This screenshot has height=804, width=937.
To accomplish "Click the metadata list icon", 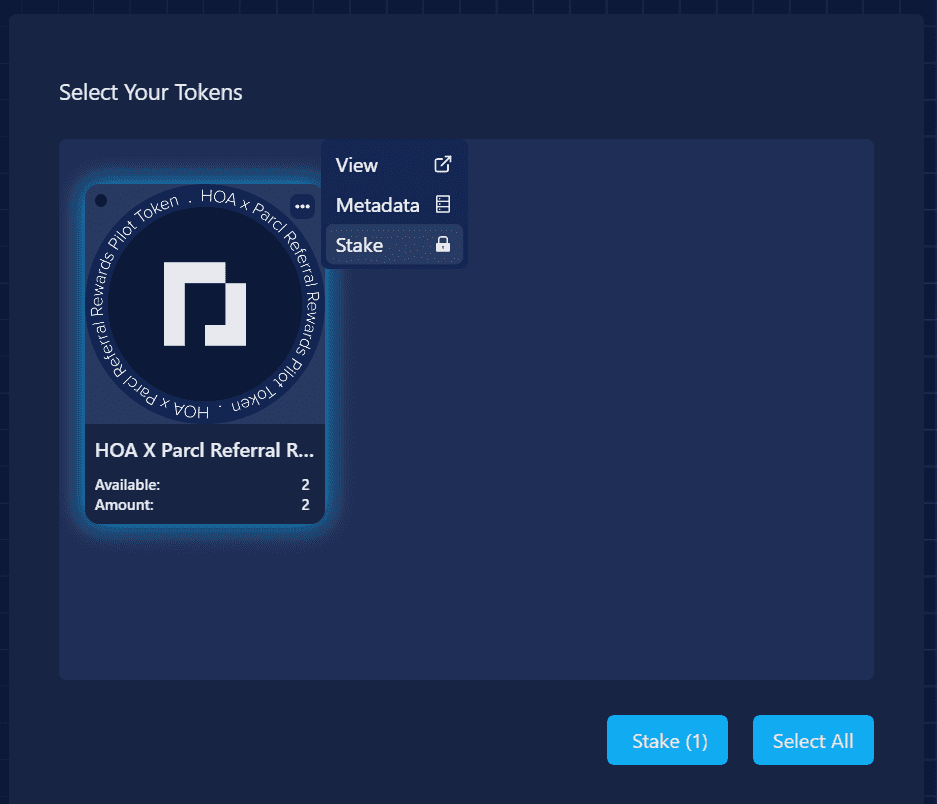I will tap(443, 204).
